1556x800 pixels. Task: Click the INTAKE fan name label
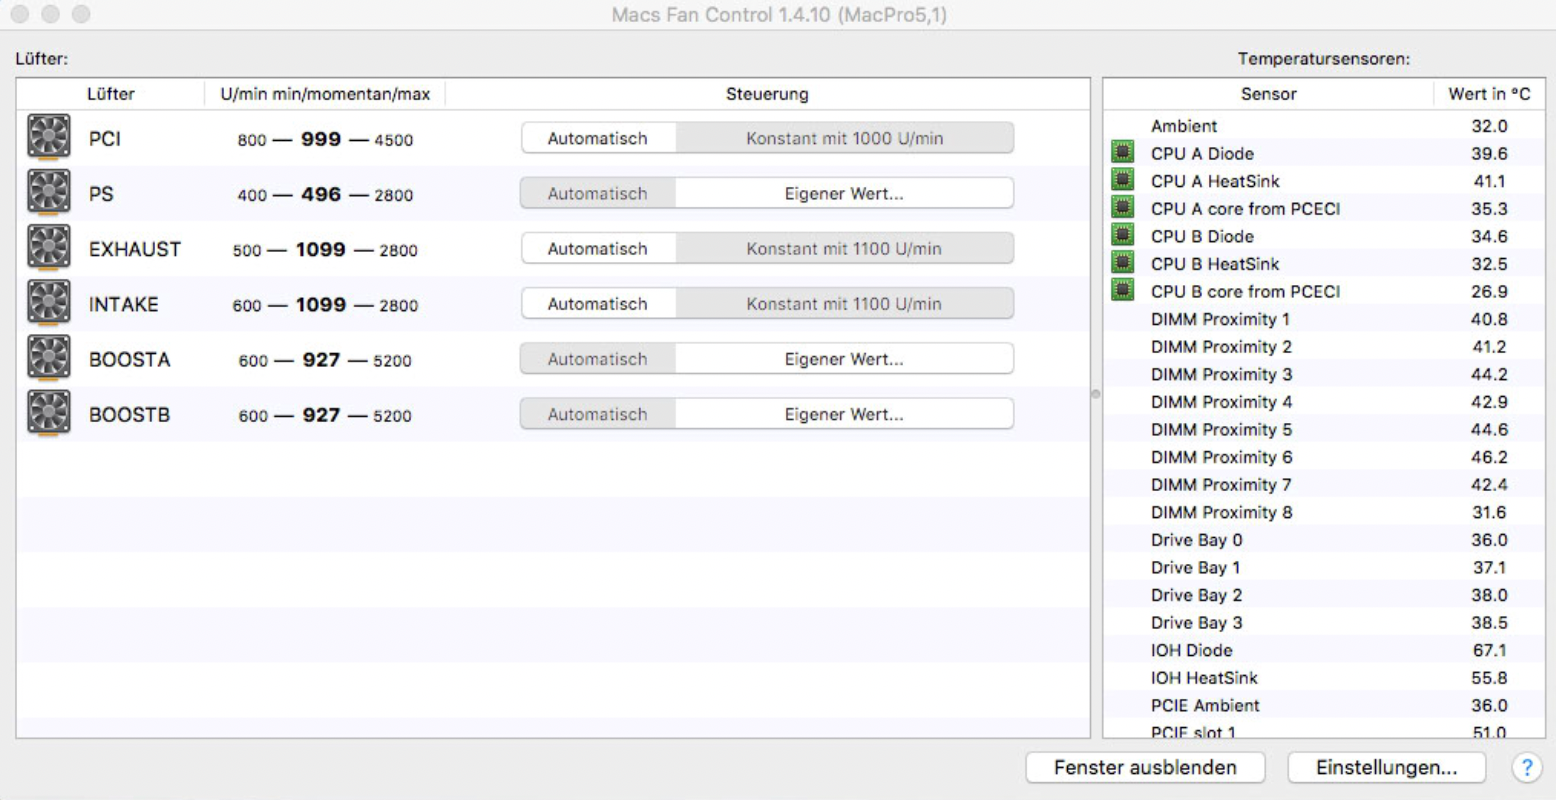pyautogui.click(x=124, y=304)
